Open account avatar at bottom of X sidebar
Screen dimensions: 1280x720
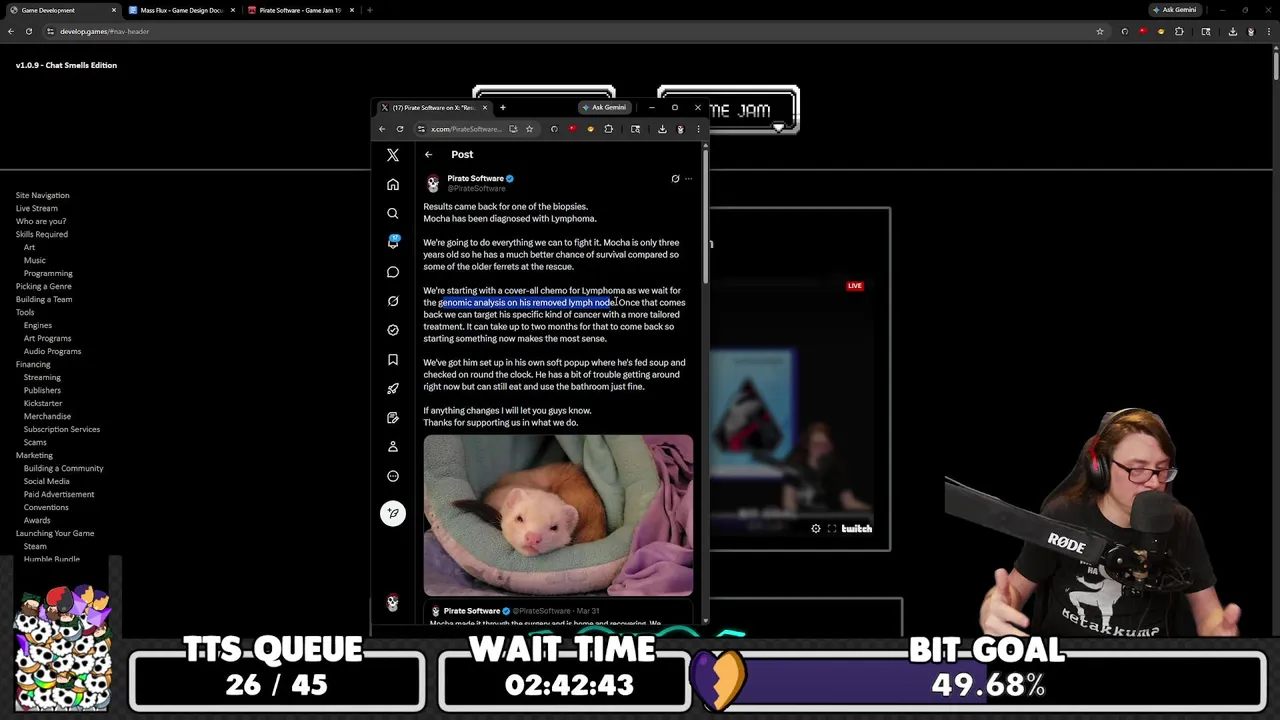click(x=393, y=603)
